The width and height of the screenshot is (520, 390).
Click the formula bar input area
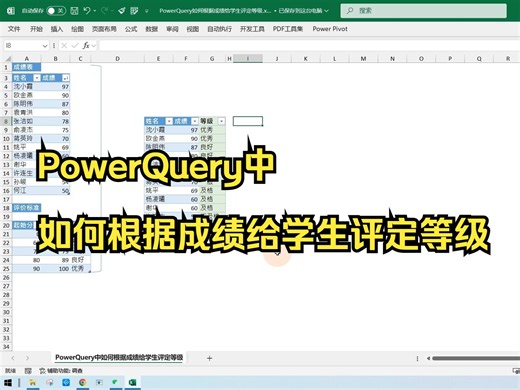309,46
